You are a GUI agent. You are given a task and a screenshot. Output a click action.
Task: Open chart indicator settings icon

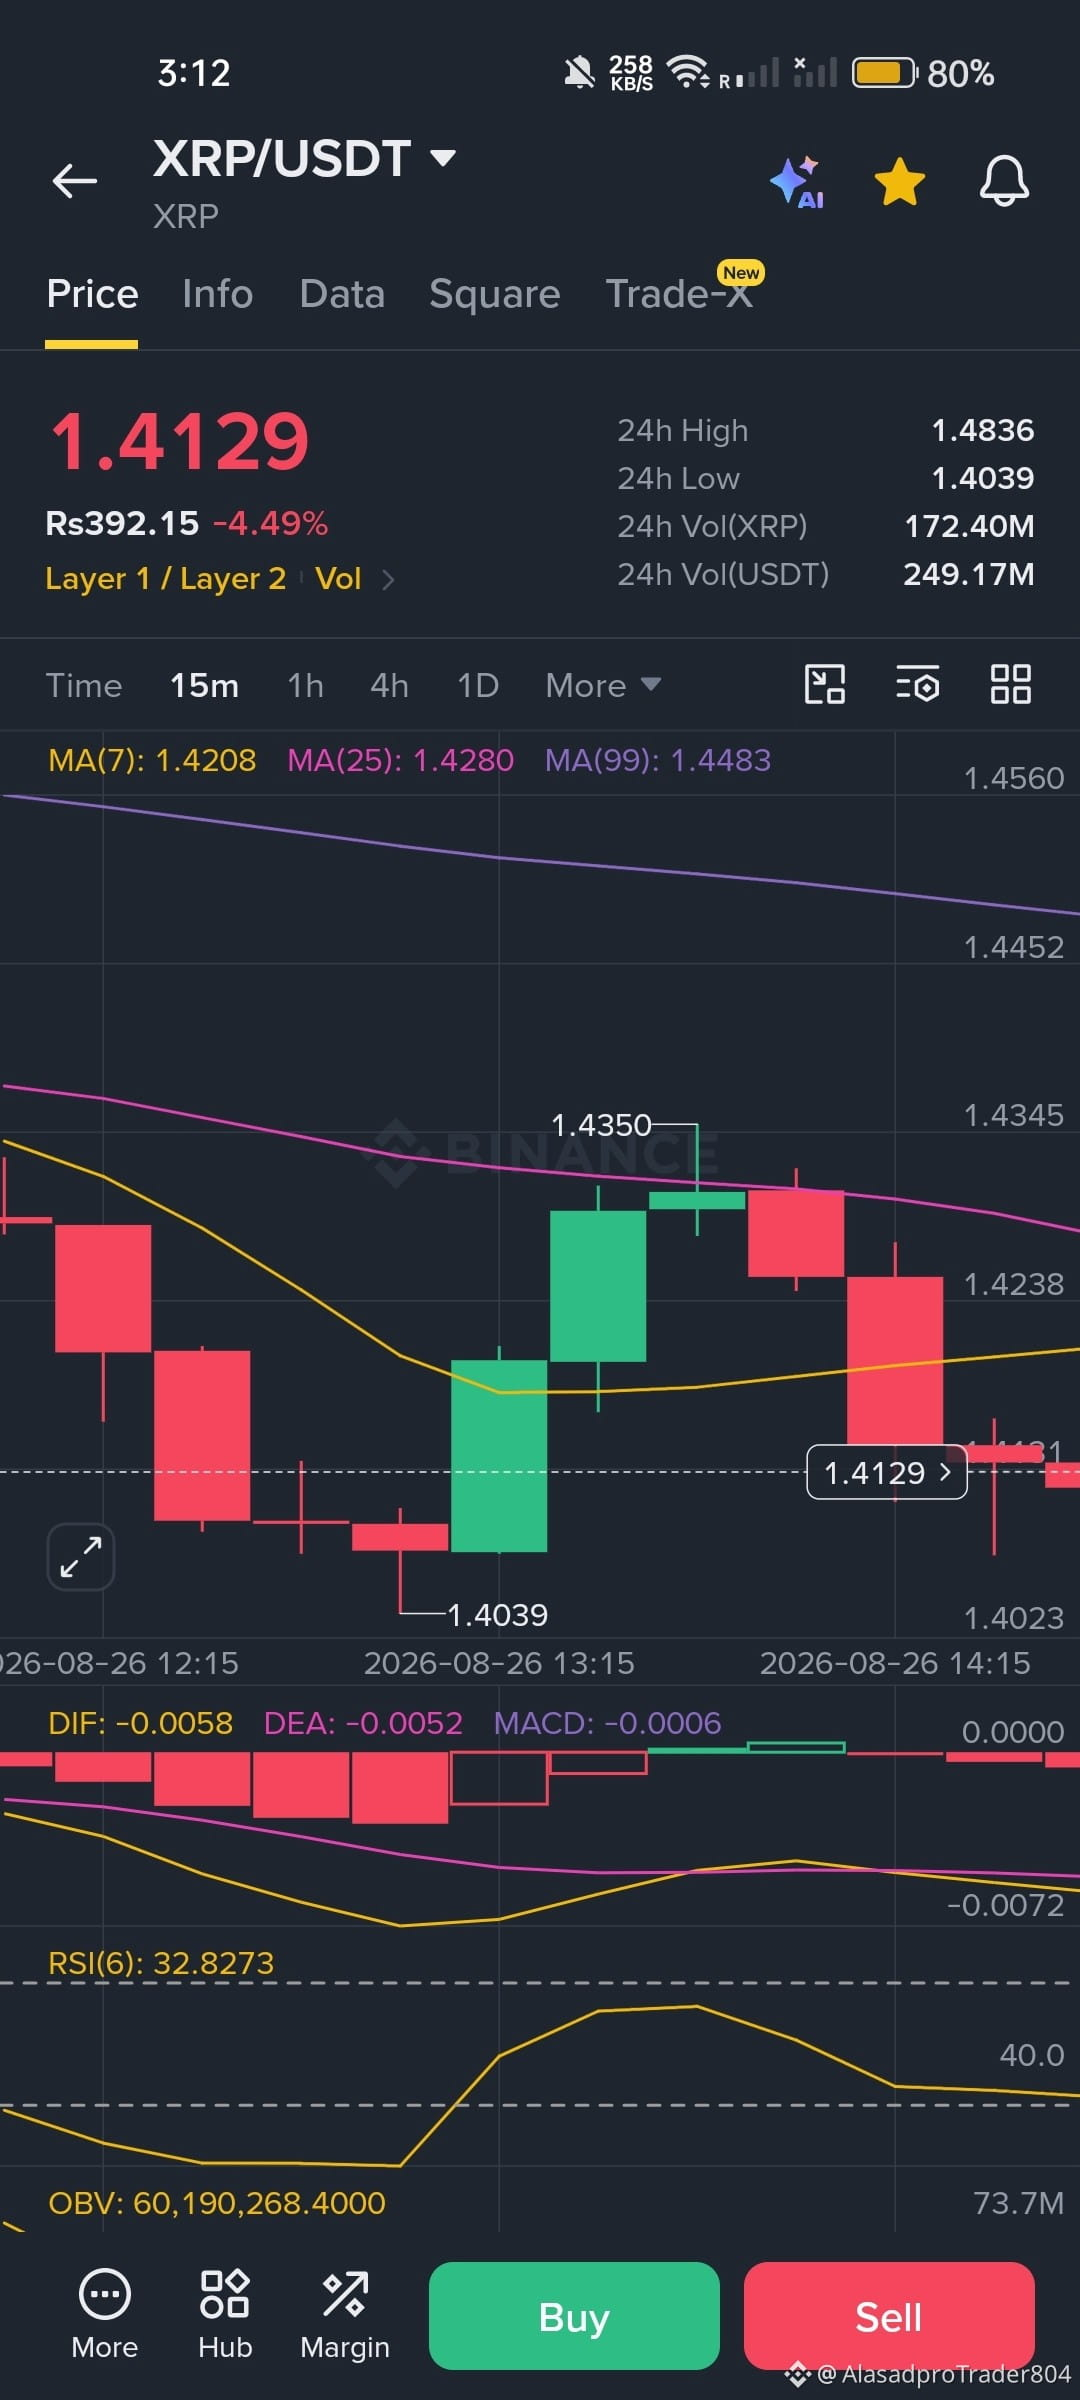pos(917,685)
